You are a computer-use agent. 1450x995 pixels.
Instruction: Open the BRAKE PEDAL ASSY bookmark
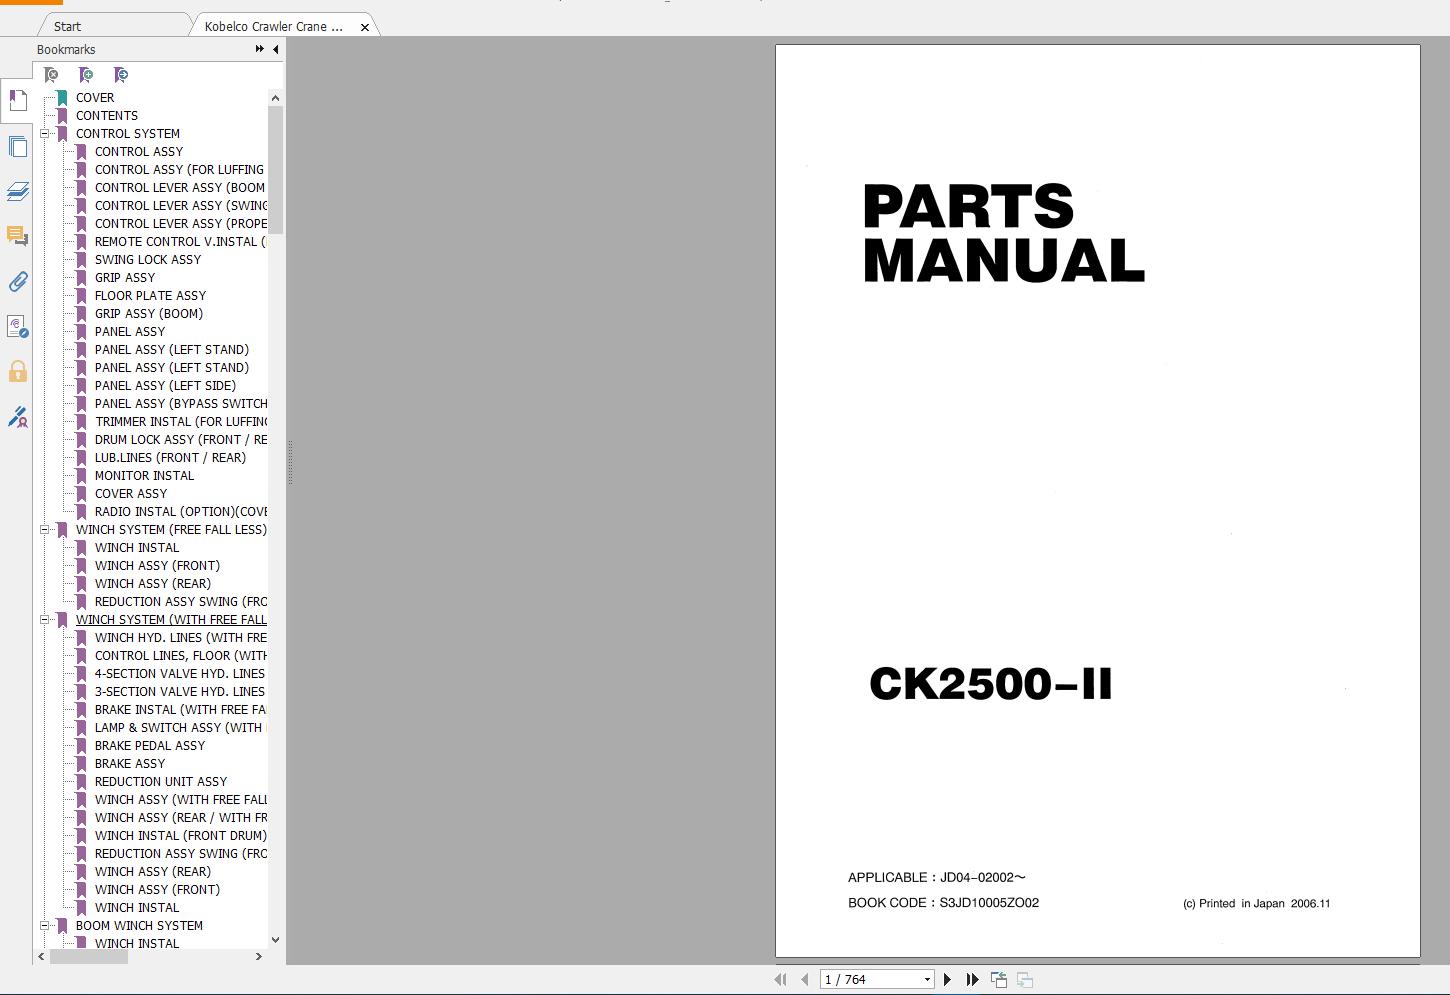150,746
